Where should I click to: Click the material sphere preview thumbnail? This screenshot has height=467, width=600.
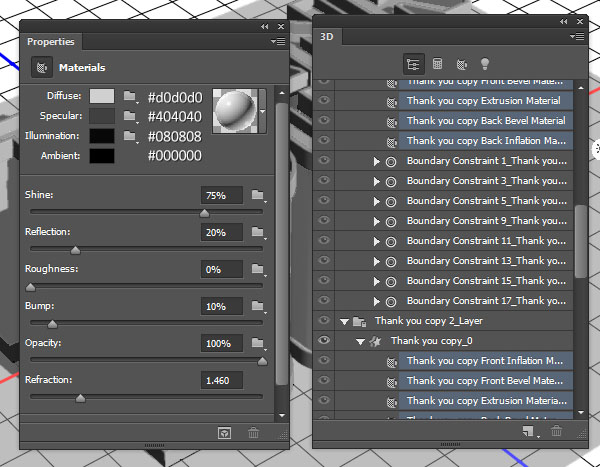pos(235,111)
